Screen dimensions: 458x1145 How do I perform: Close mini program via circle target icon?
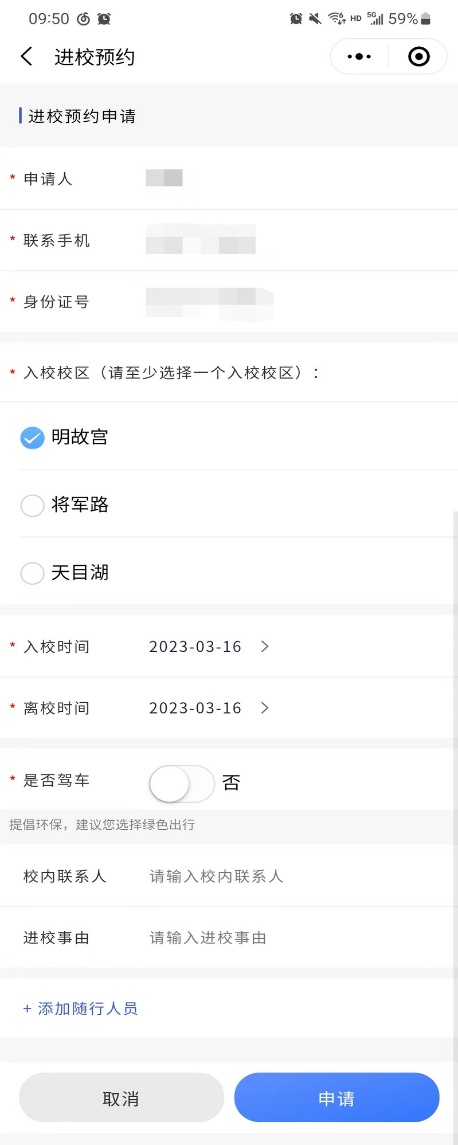click(x=419, y=57)
